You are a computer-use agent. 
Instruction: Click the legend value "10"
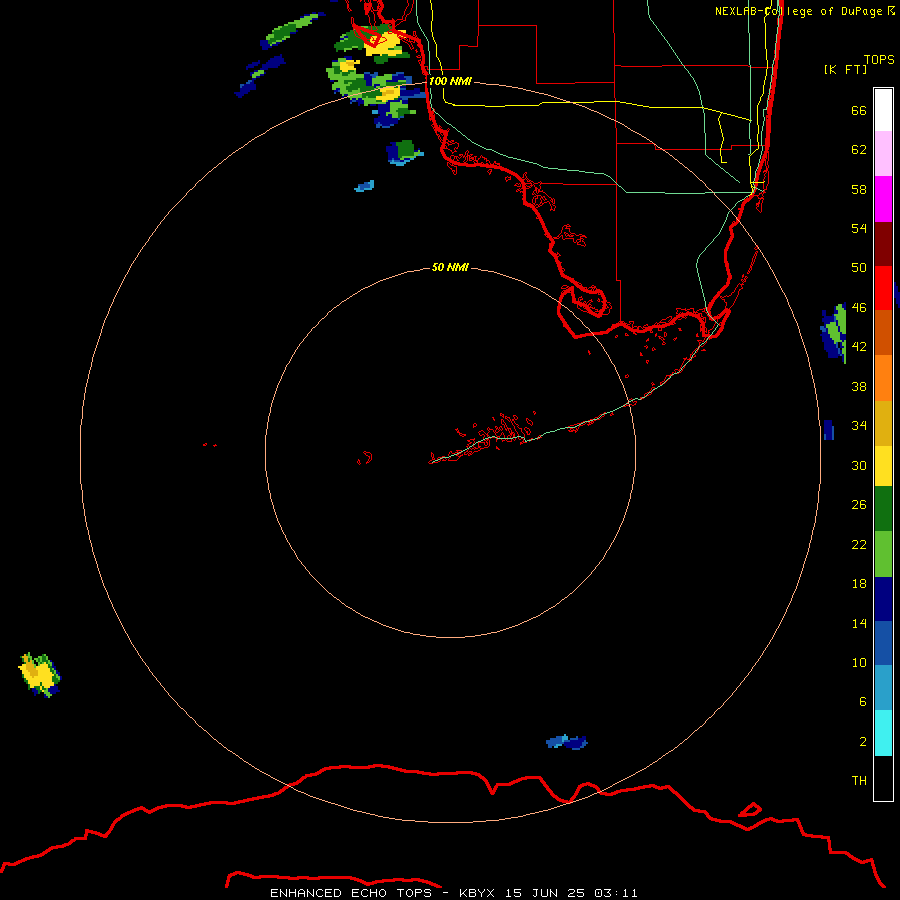859,663
